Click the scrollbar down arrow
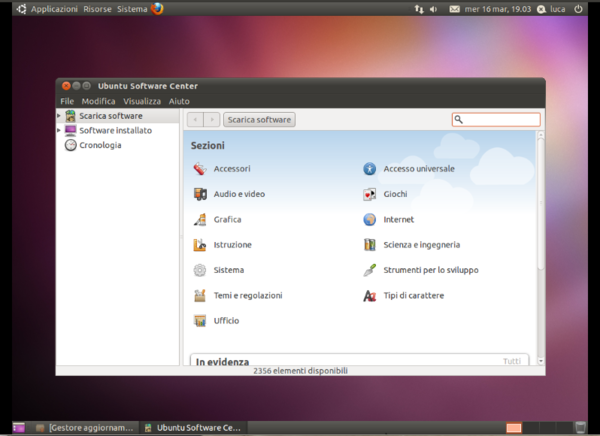Image resolution: width=600 pixels, height=436 pixels. 541,361
